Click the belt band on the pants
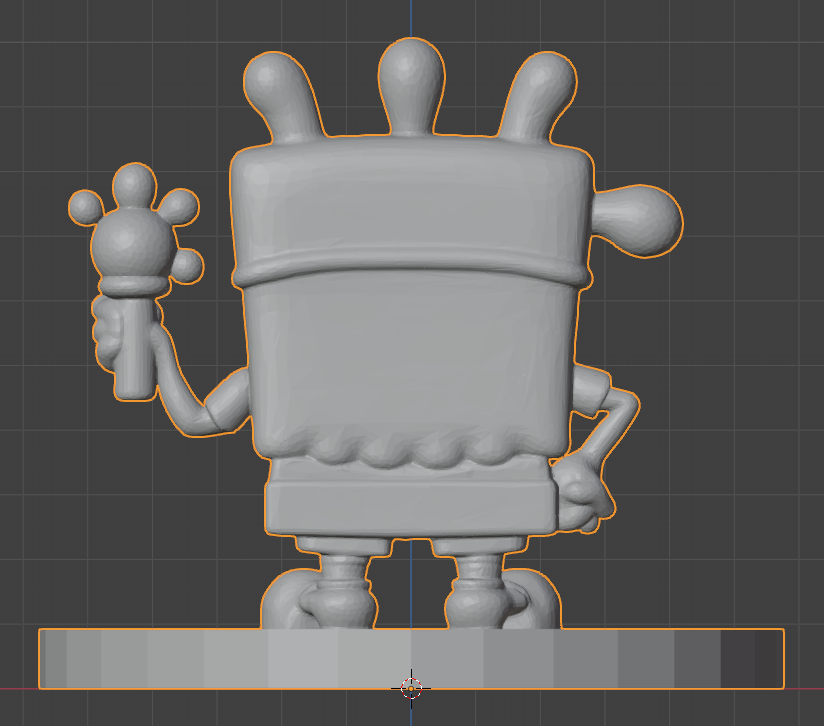Image resolution: width=824 pixels, height=726 pixels. point(411,508)
